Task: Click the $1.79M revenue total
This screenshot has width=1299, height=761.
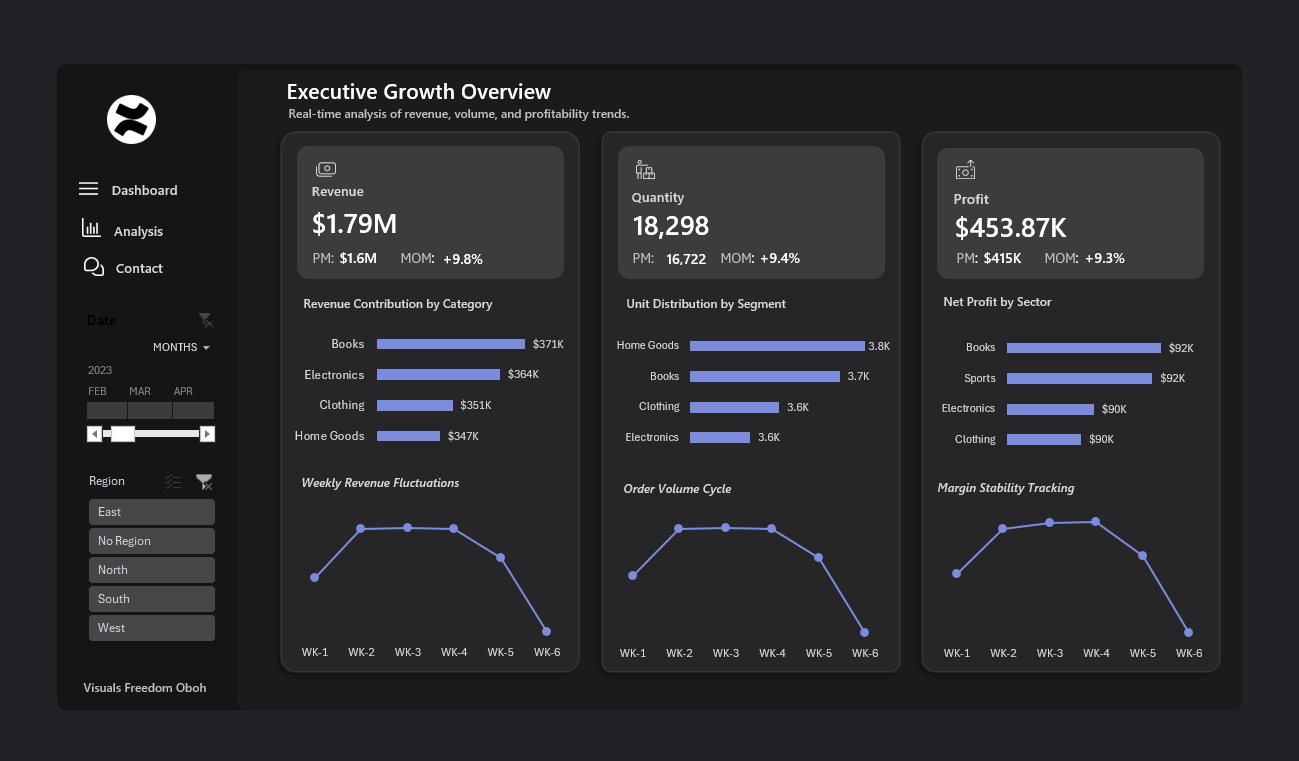Action: pyautogui.click(x=354, y=224)
